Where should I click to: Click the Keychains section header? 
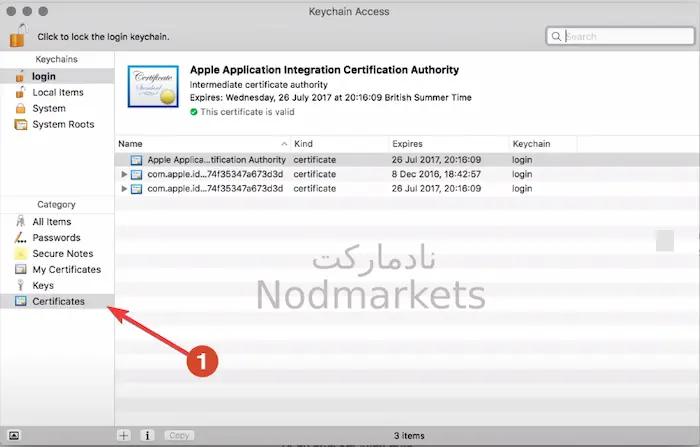56,59
